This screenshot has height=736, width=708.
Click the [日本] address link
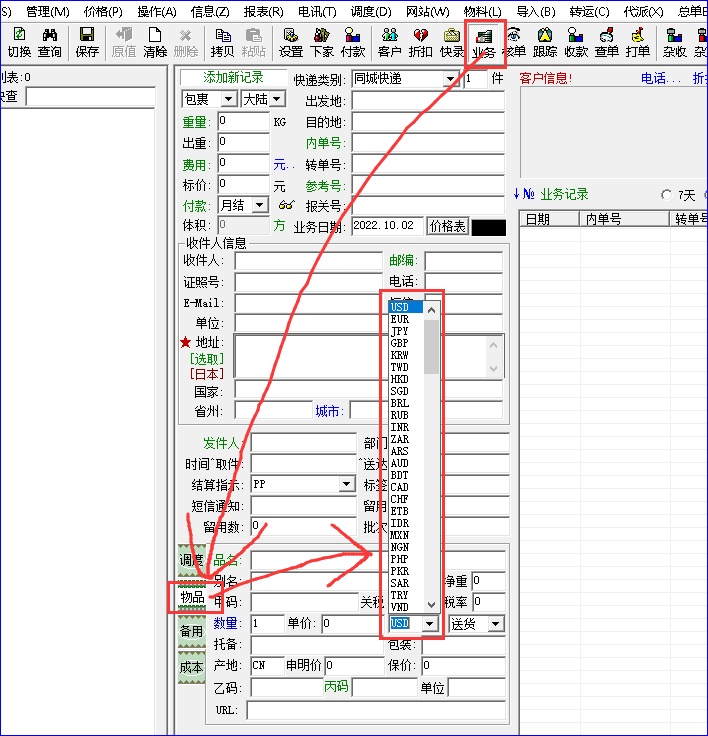207,374
